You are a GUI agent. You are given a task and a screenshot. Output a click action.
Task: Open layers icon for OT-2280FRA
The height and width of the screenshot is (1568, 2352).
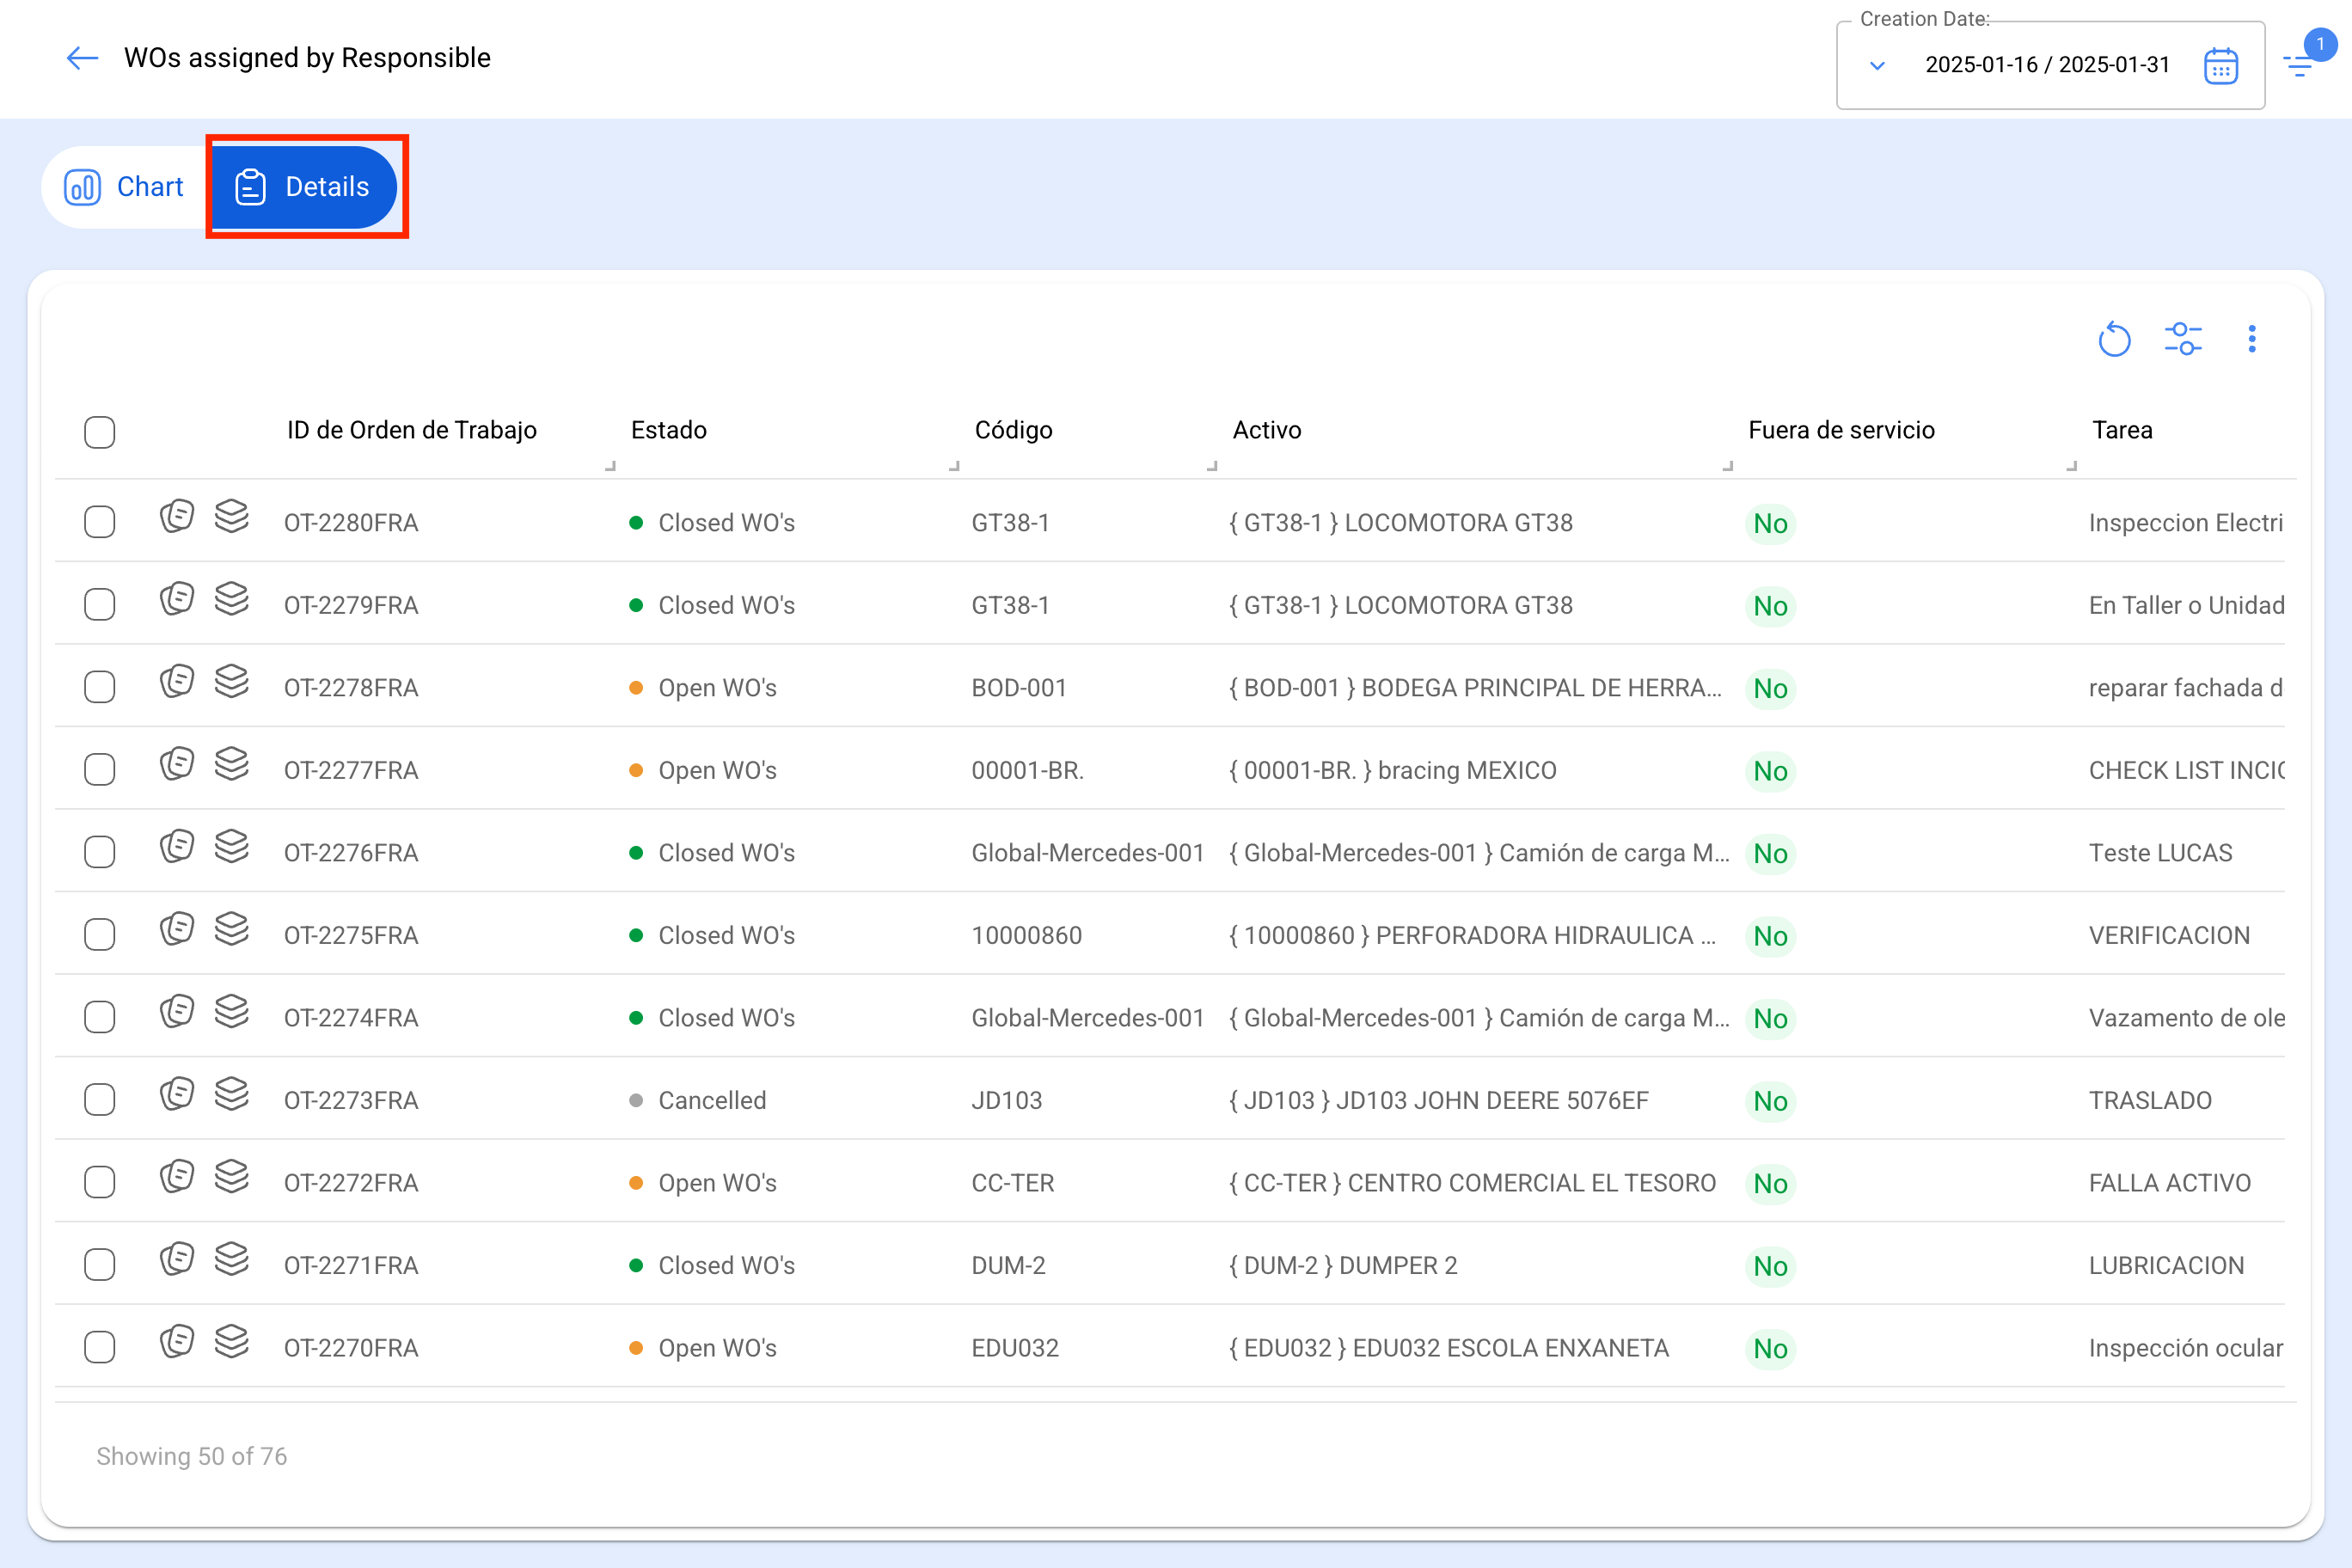(232, 517)
